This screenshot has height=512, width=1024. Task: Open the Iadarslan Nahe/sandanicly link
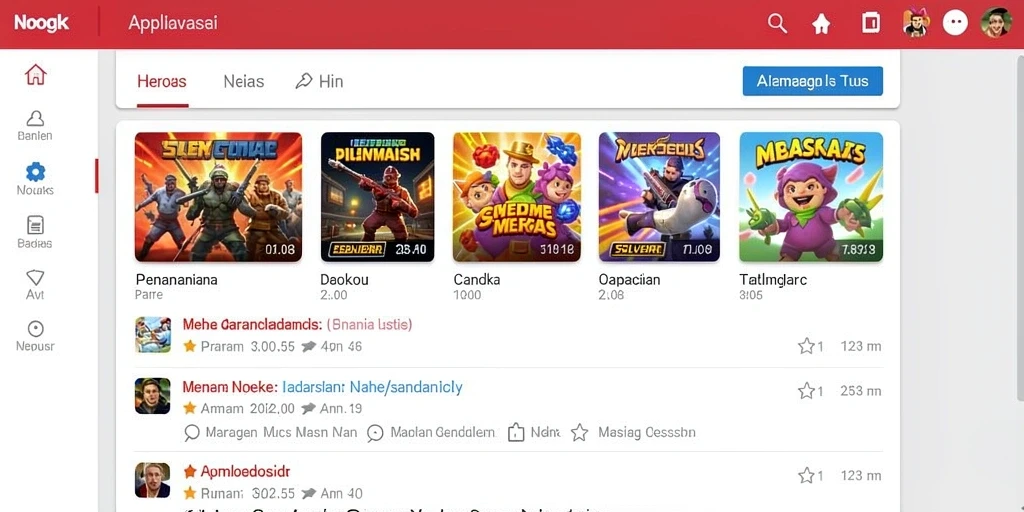[372, 387]
